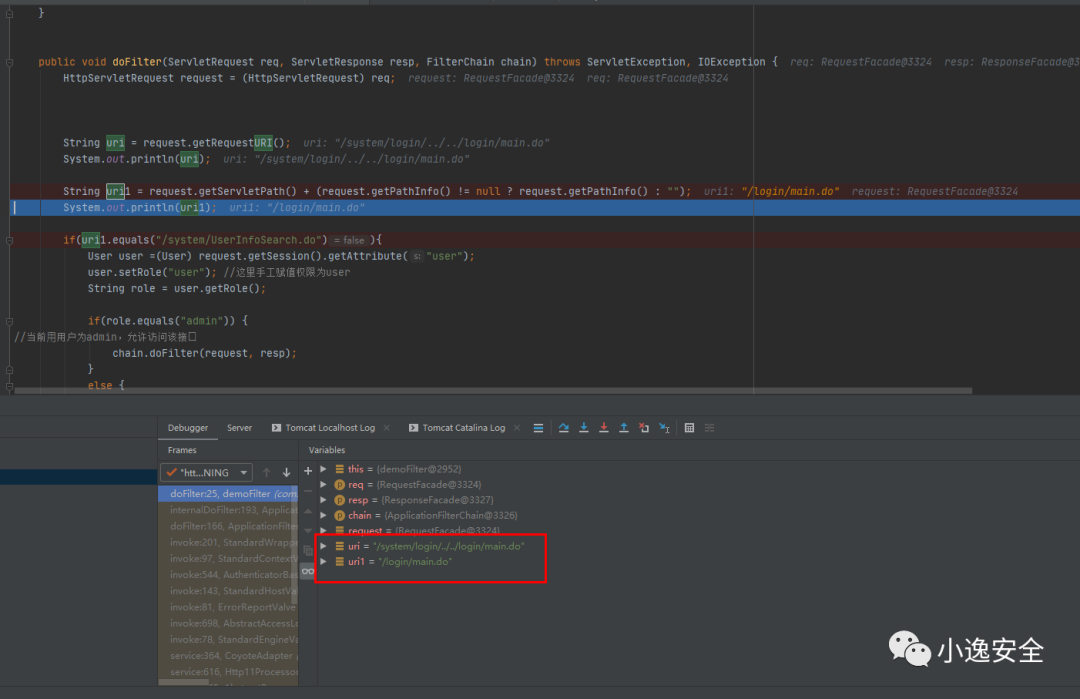Open the Evaluate Expression calculator icon
This screenshot has height=699, width=1080.
click(x=689, y=428)
